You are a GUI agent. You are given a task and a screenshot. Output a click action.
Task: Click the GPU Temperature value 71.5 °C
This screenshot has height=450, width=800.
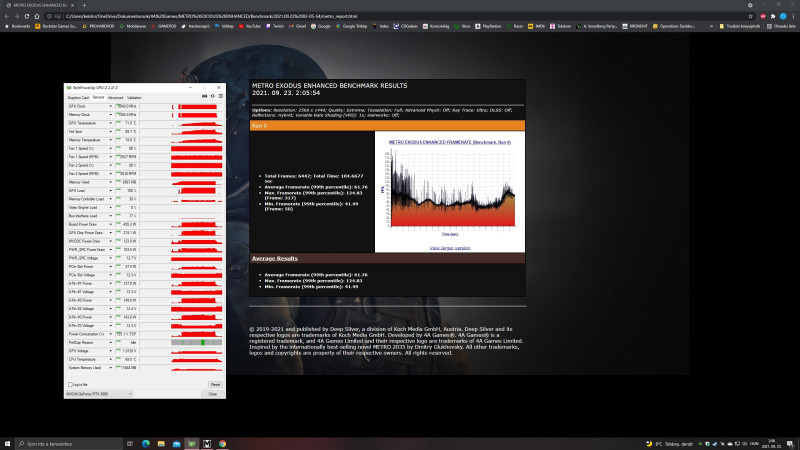tap(126, 123)
